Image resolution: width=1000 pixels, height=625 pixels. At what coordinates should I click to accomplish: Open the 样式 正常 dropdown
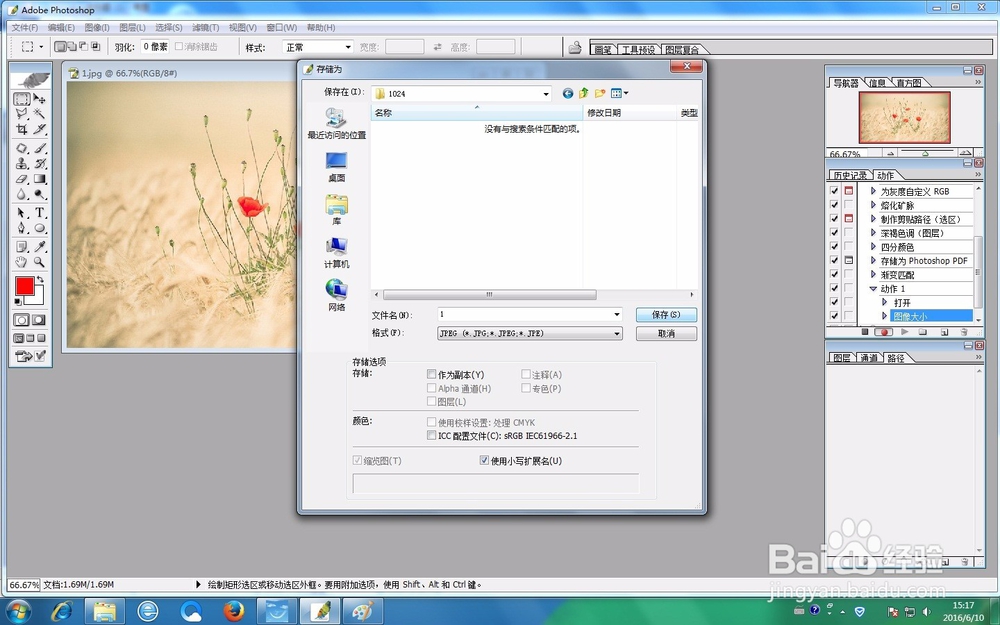(x=348, y=47)
